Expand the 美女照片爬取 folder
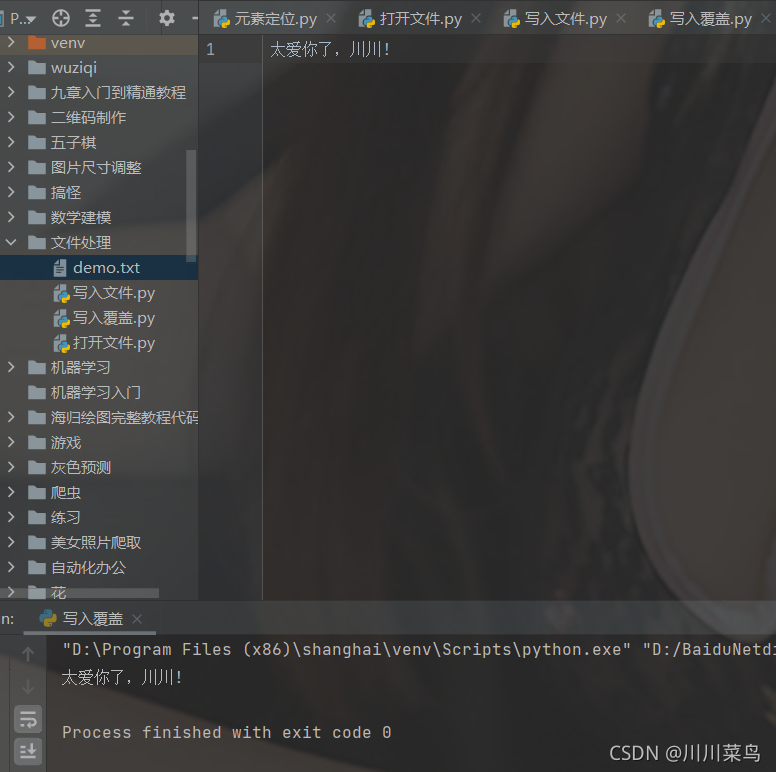 coord(11,542)
